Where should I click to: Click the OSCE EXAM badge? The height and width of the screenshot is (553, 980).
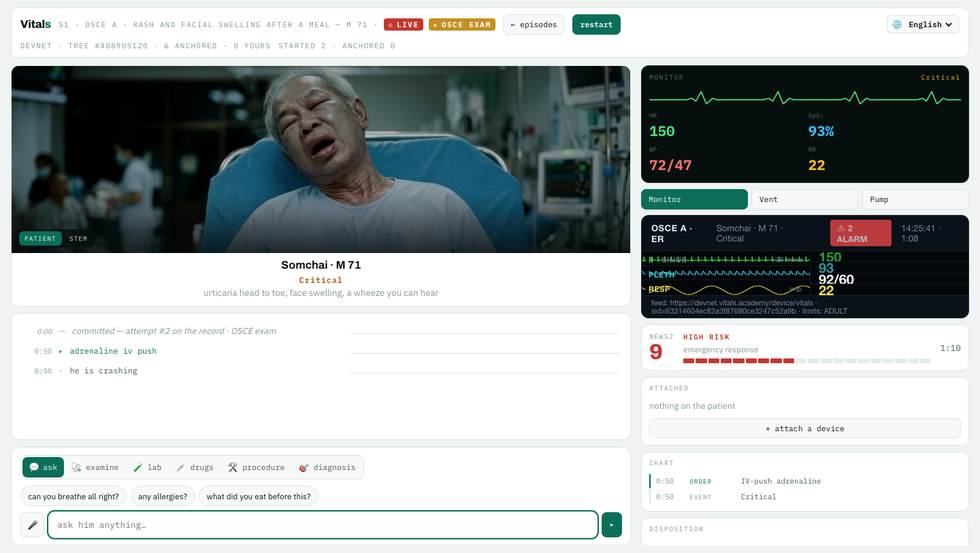[x=462, y=24]
